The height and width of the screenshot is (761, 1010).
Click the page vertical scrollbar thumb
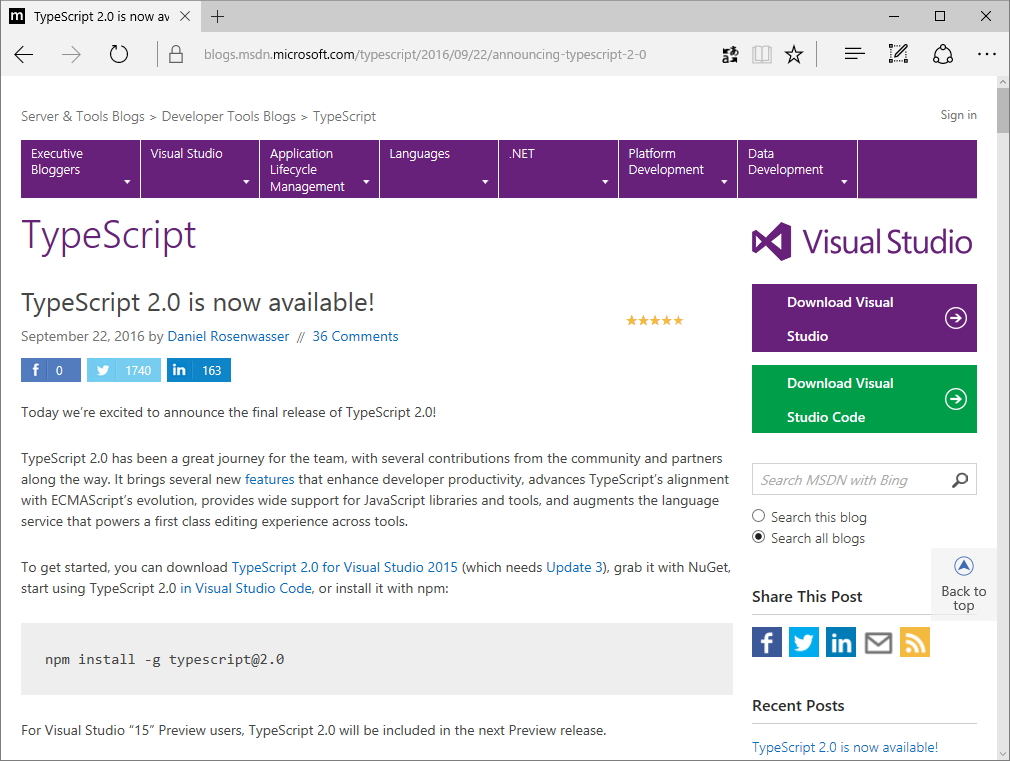[1003, 110]
